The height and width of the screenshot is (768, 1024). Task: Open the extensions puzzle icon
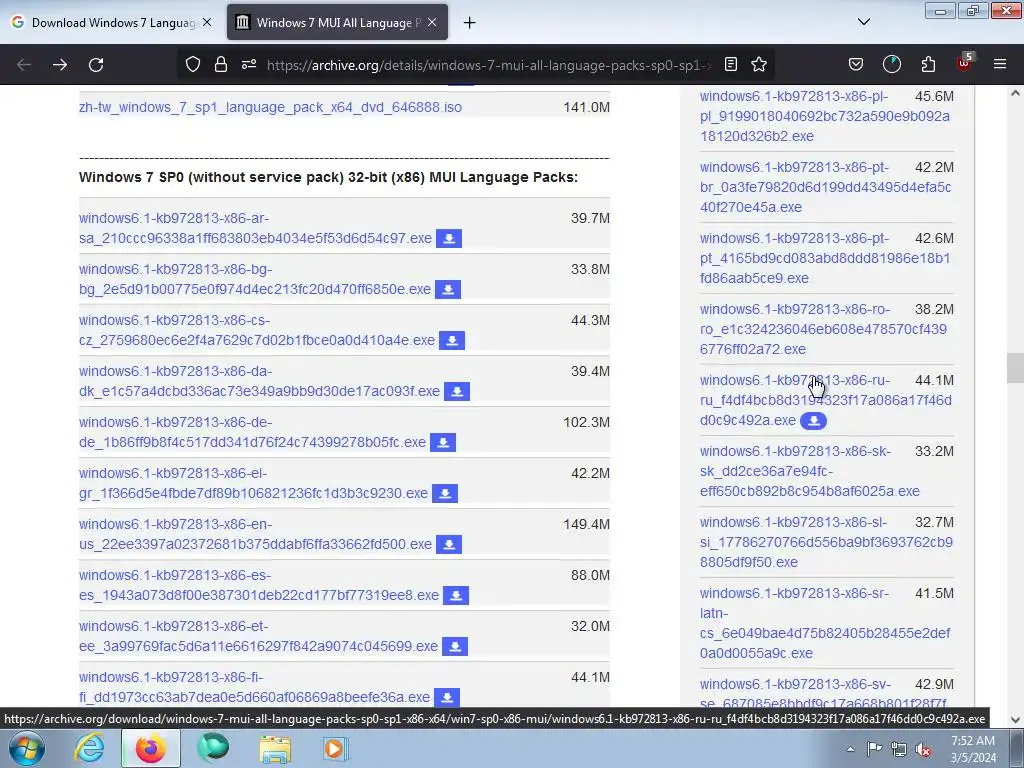pyautogui.click(x=928, y=64)
